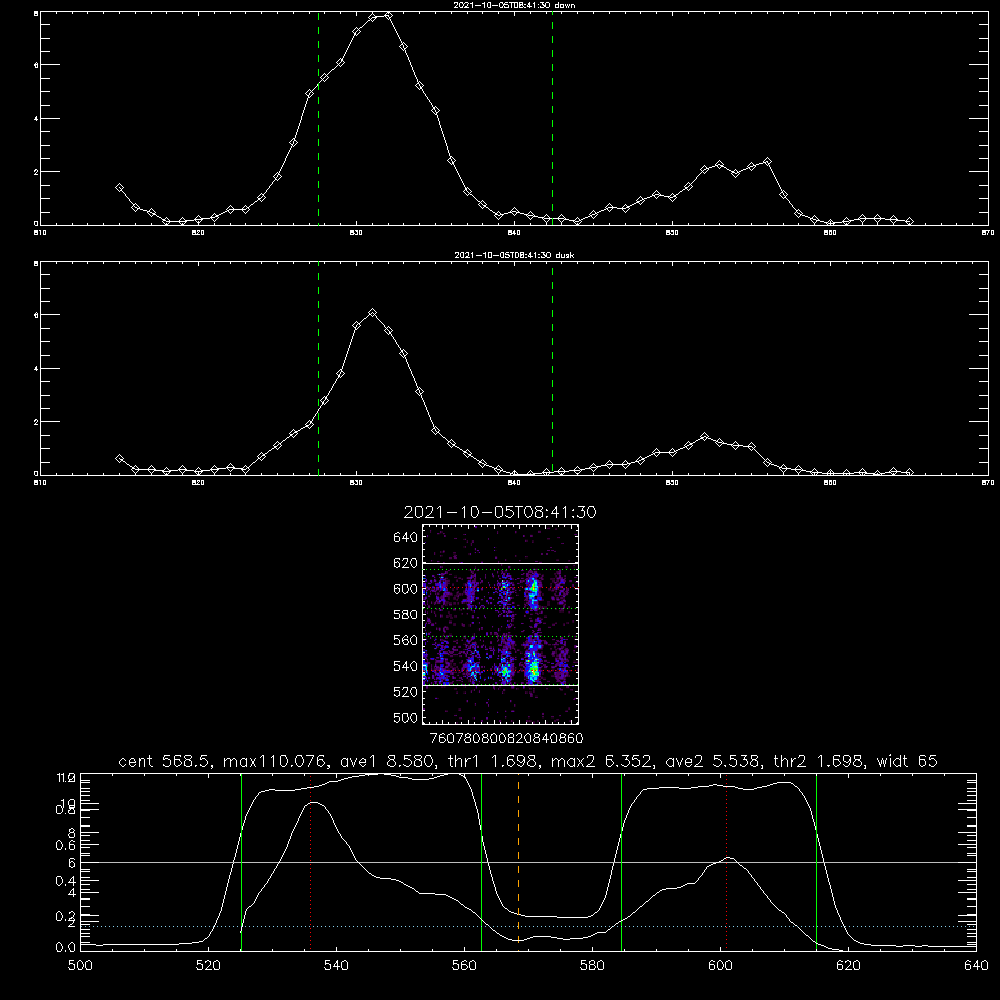Click right green dashed line in the dawn plot

tap(552, 118)
